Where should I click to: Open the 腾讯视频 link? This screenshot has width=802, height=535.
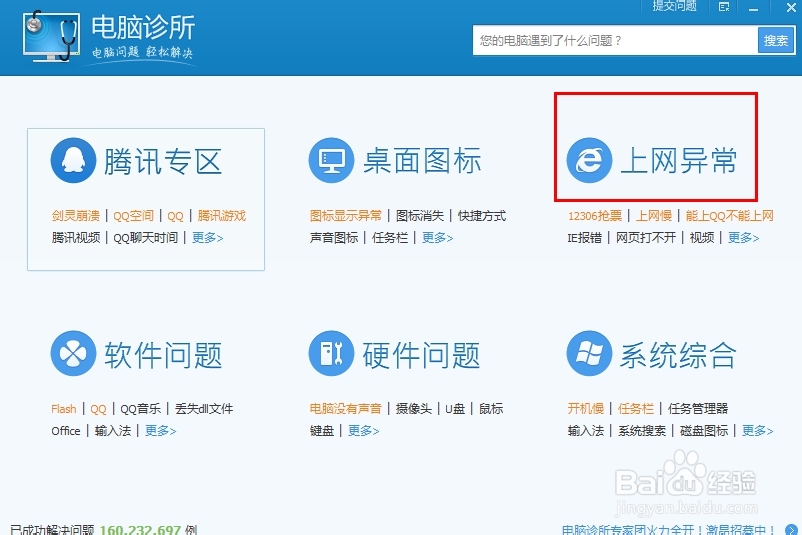76,238
